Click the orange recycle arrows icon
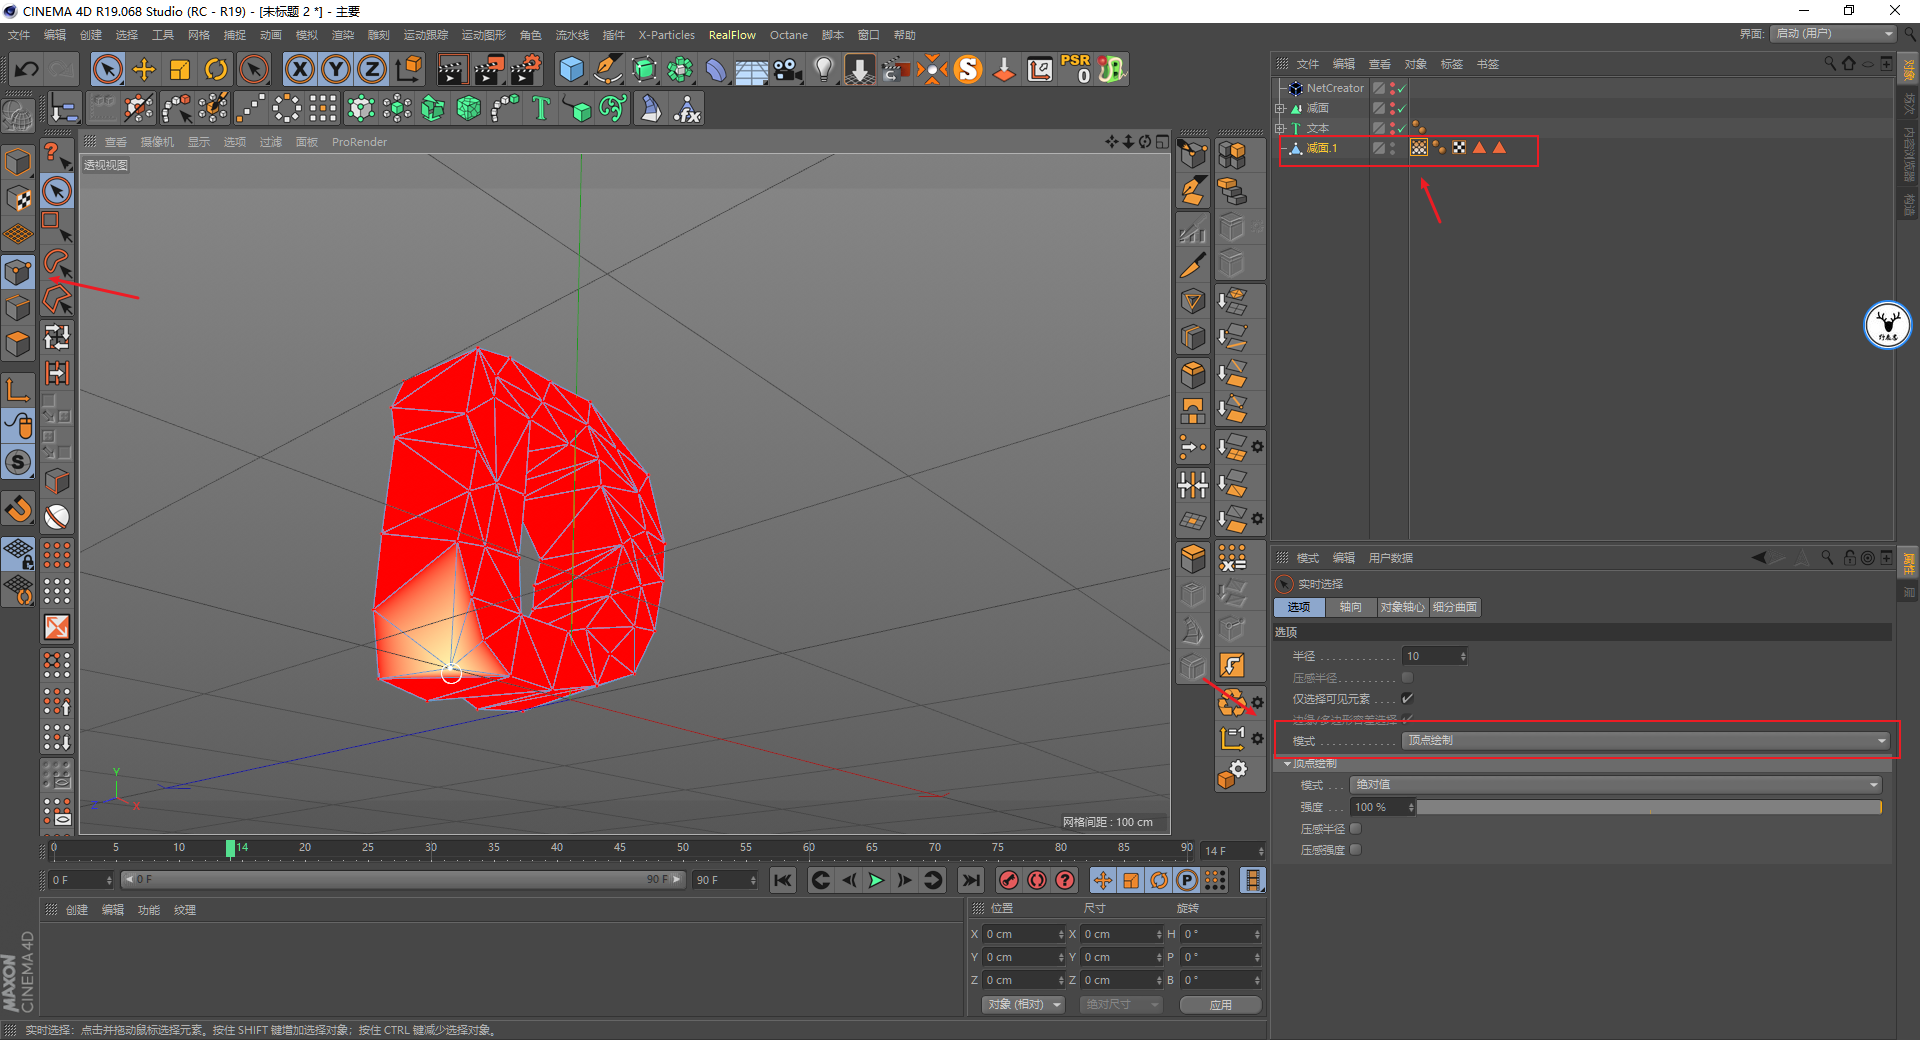 click(x=1232, y=702)
